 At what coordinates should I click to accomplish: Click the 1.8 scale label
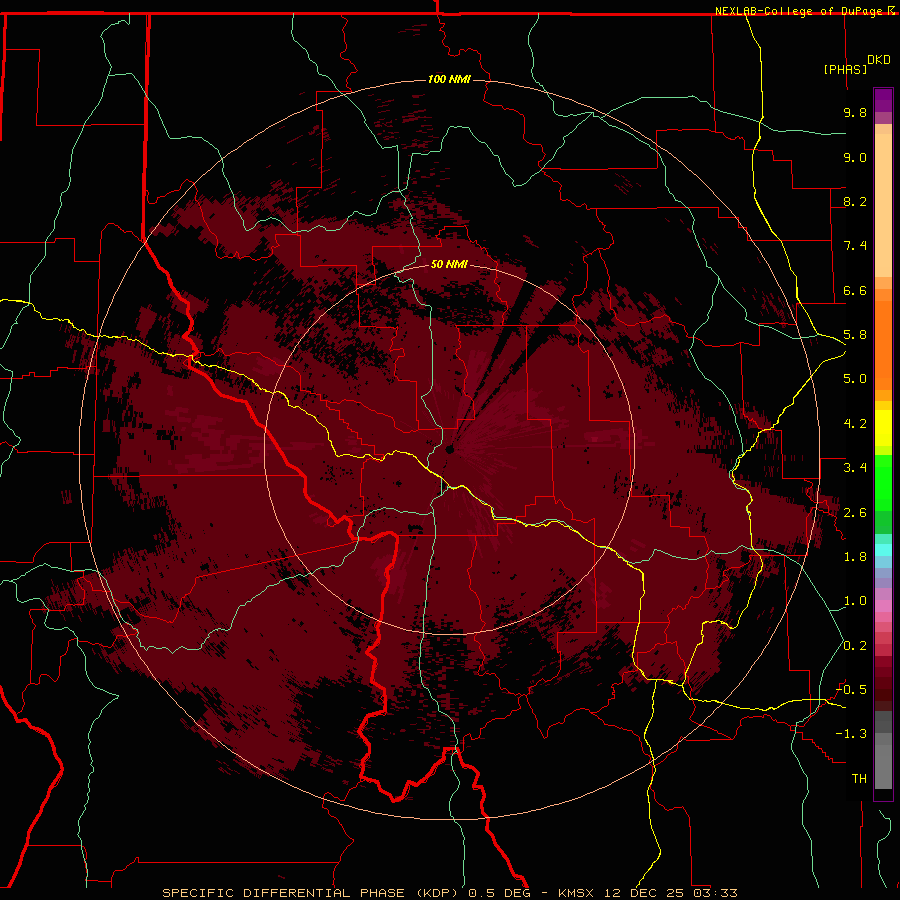855,557
